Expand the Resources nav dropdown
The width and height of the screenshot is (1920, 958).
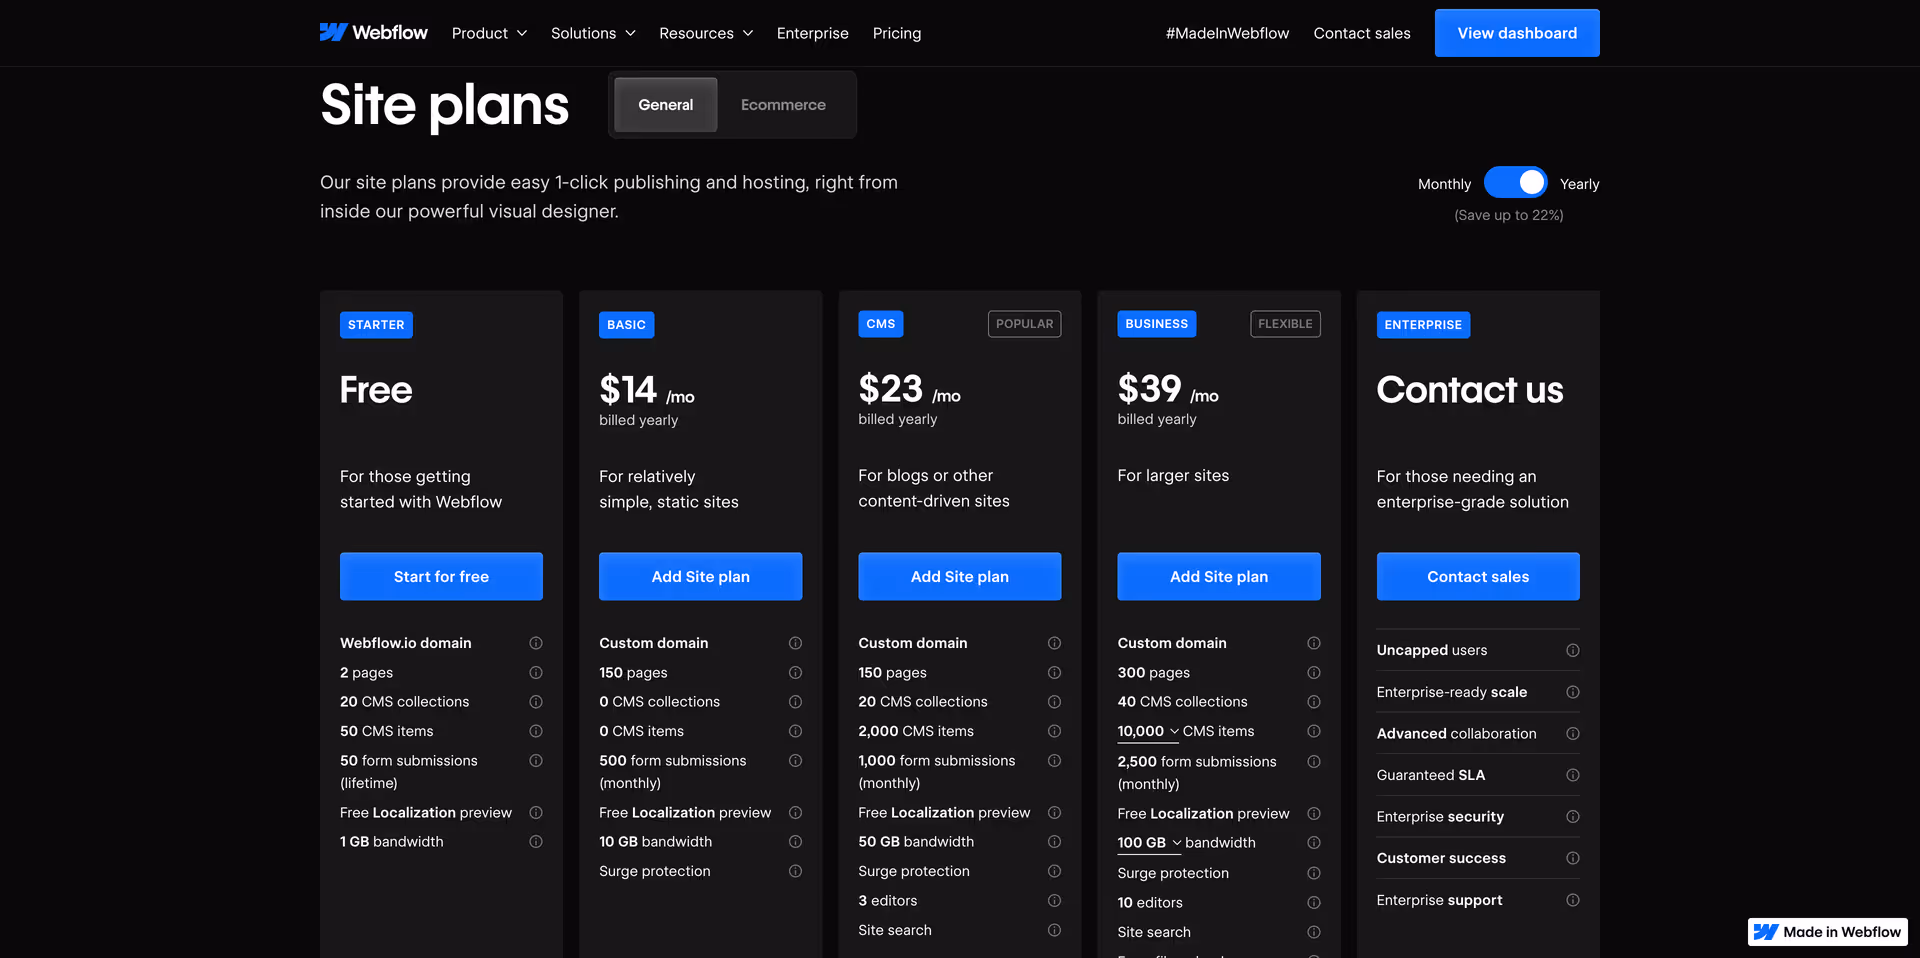[706, 33]
